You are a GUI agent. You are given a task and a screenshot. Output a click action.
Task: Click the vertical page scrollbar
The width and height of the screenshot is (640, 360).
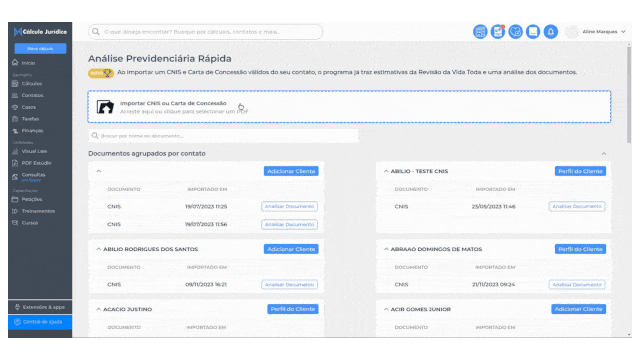pos(629,94)
